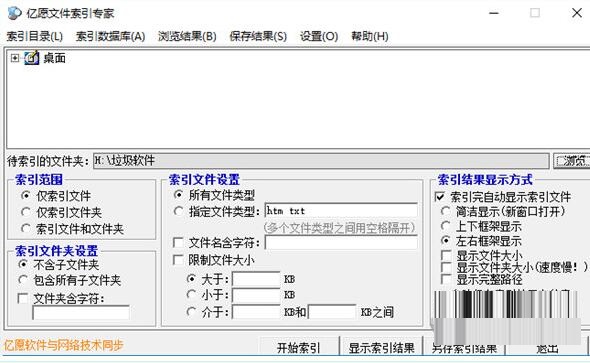The width and height of the screenshot is (590, 363).
Task: Enable 显示文件夹大小(速度慢!) checkbox
Action: (x=446, y=267)
